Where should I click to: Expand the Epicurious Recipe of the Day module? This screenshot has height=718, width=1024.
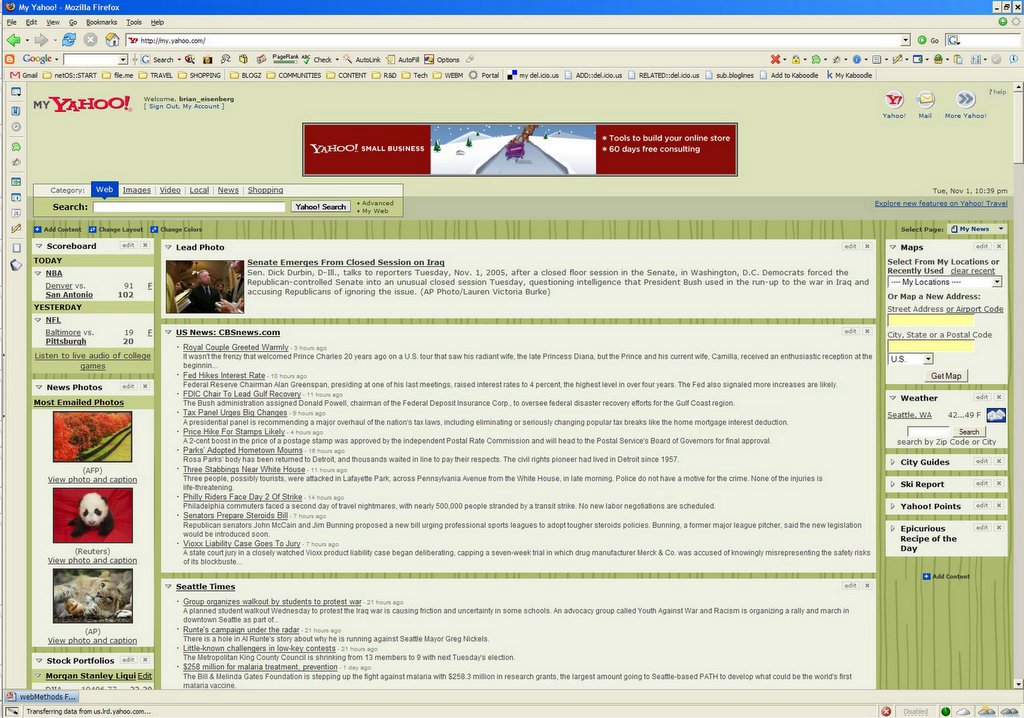tap(893, 529)
